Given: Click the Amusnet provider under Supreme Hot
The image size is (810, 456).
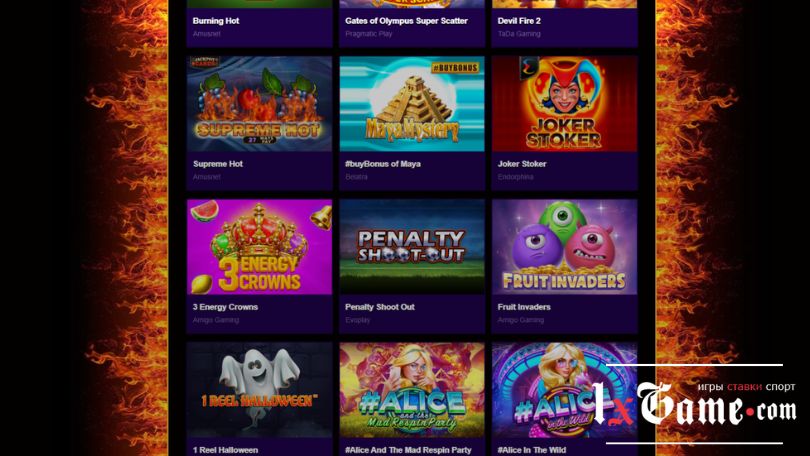Looking at the screenshot, I should click(x=207, y=177).
